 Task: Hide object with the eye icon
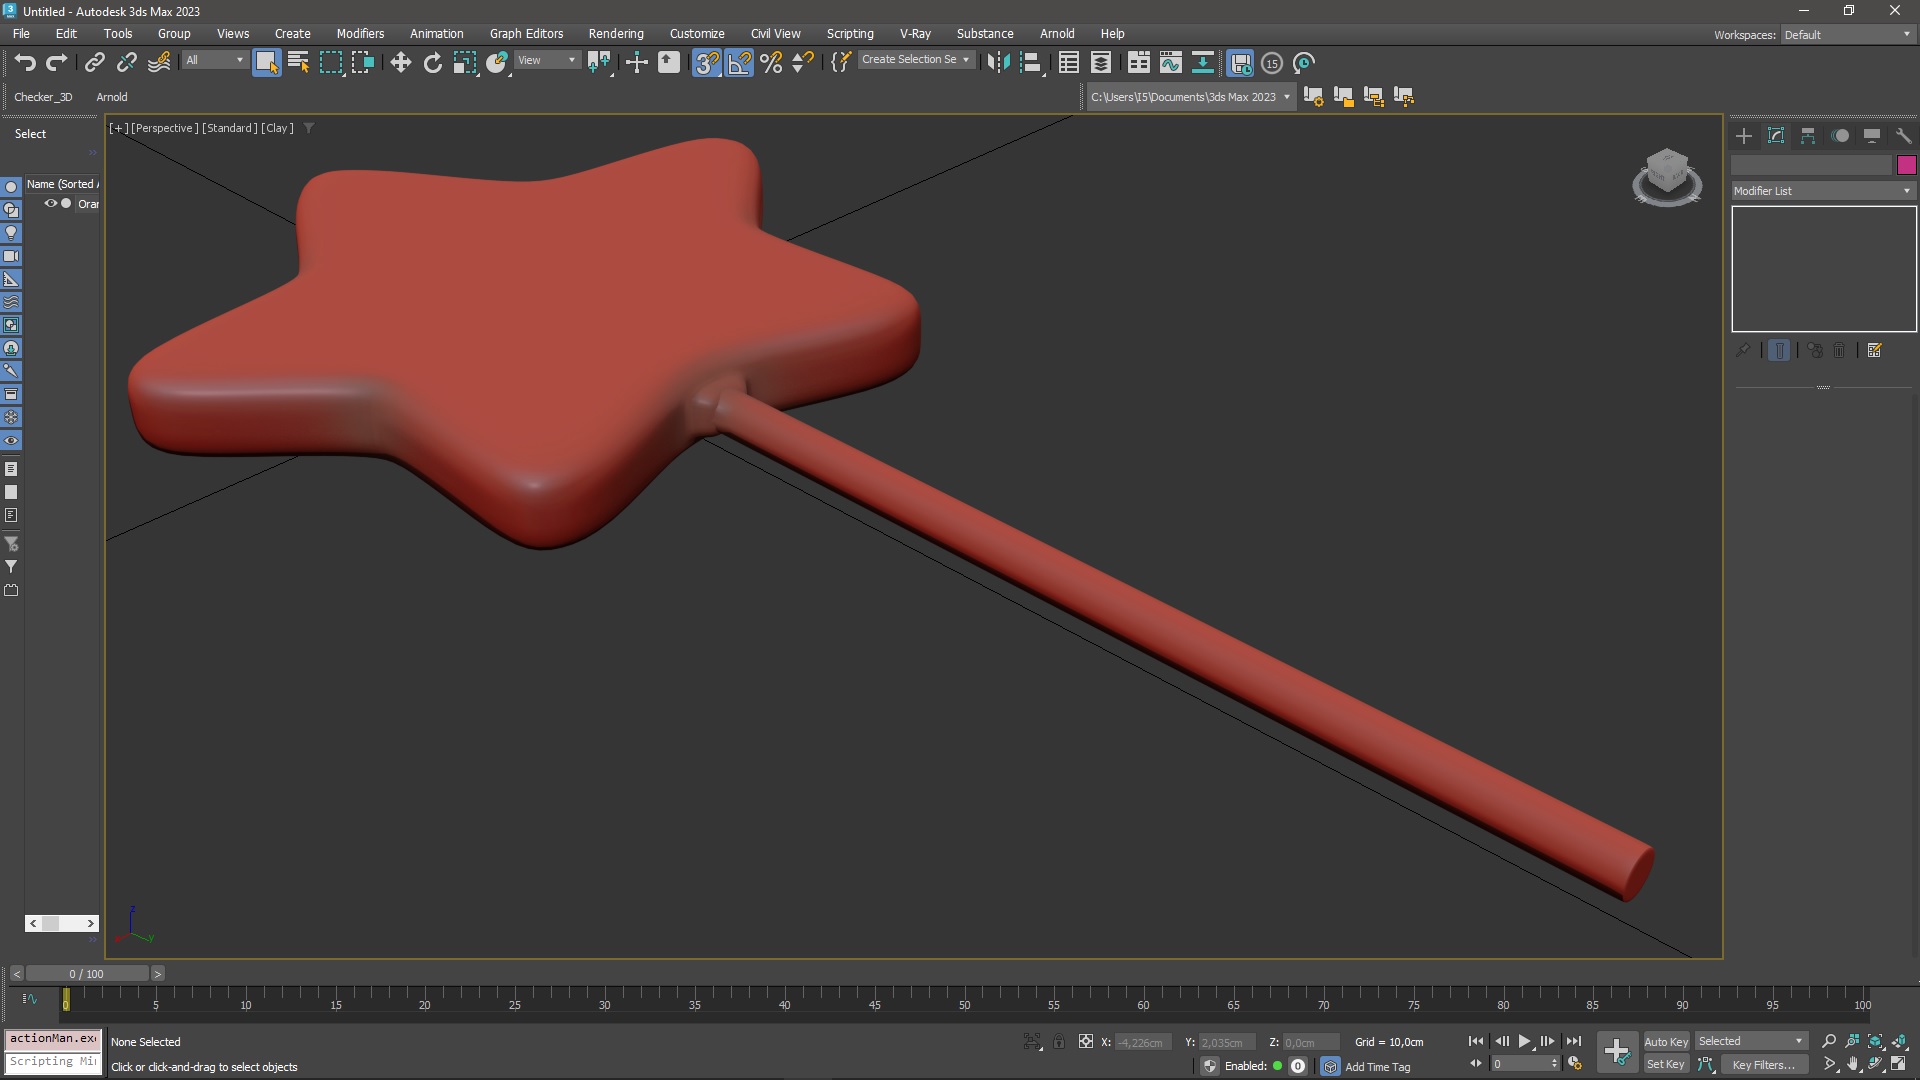click(50, 203)
